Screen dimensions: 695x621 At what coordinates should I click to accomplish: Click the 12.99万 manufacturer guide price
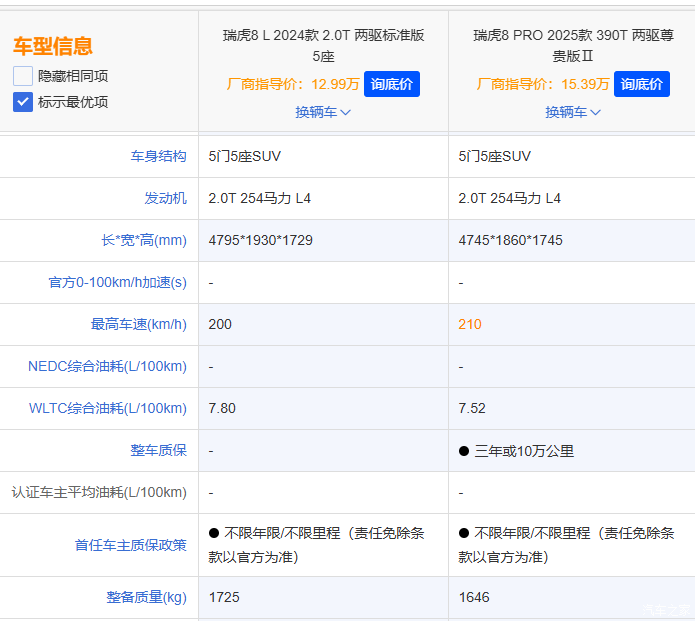[x=335, y=84]
